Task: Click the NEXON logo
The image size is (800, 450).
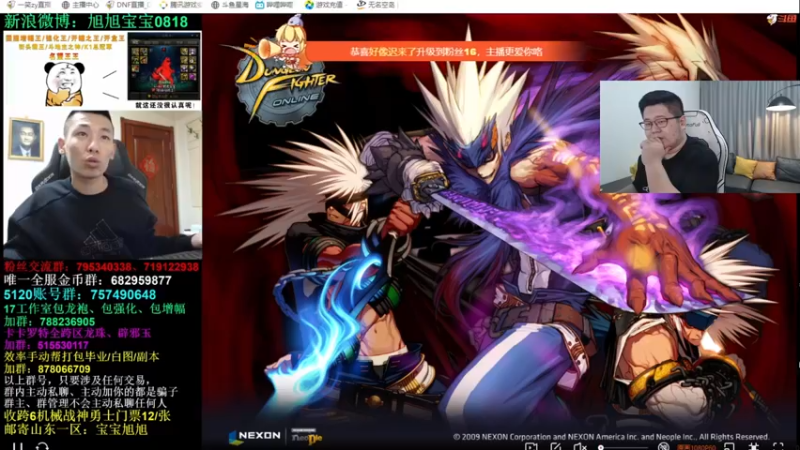Action: [255, 436]
